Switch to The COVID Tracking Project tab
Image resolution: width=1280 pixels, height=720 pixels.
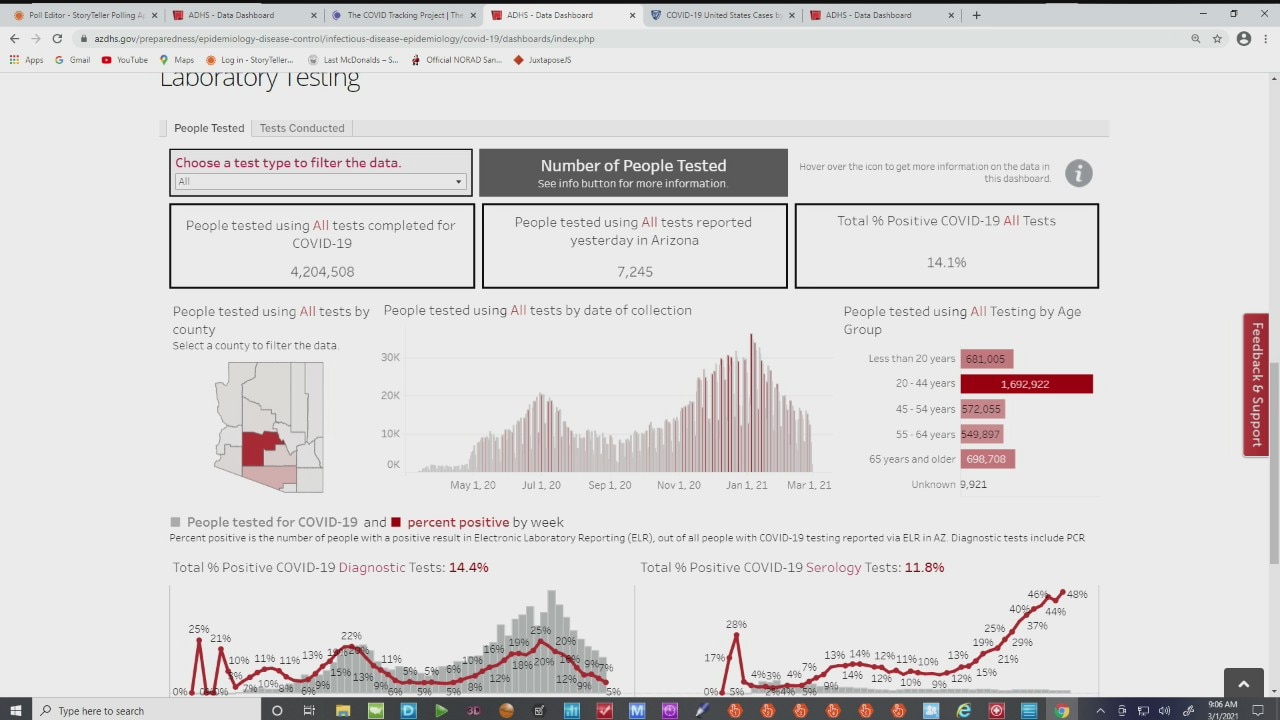(403, 15)
